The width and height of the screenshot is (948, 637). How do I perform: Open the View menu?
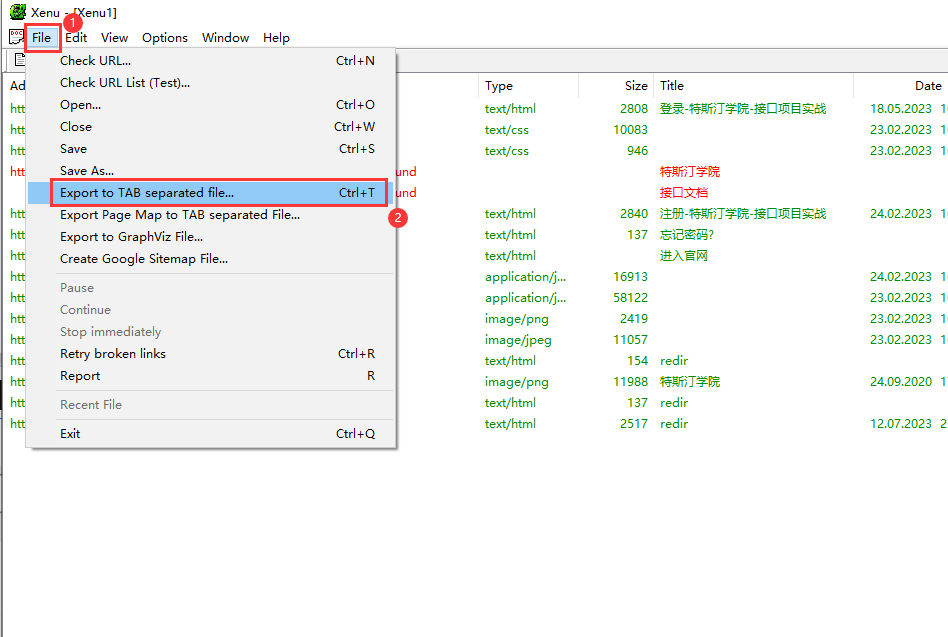[x=114, y=37]
